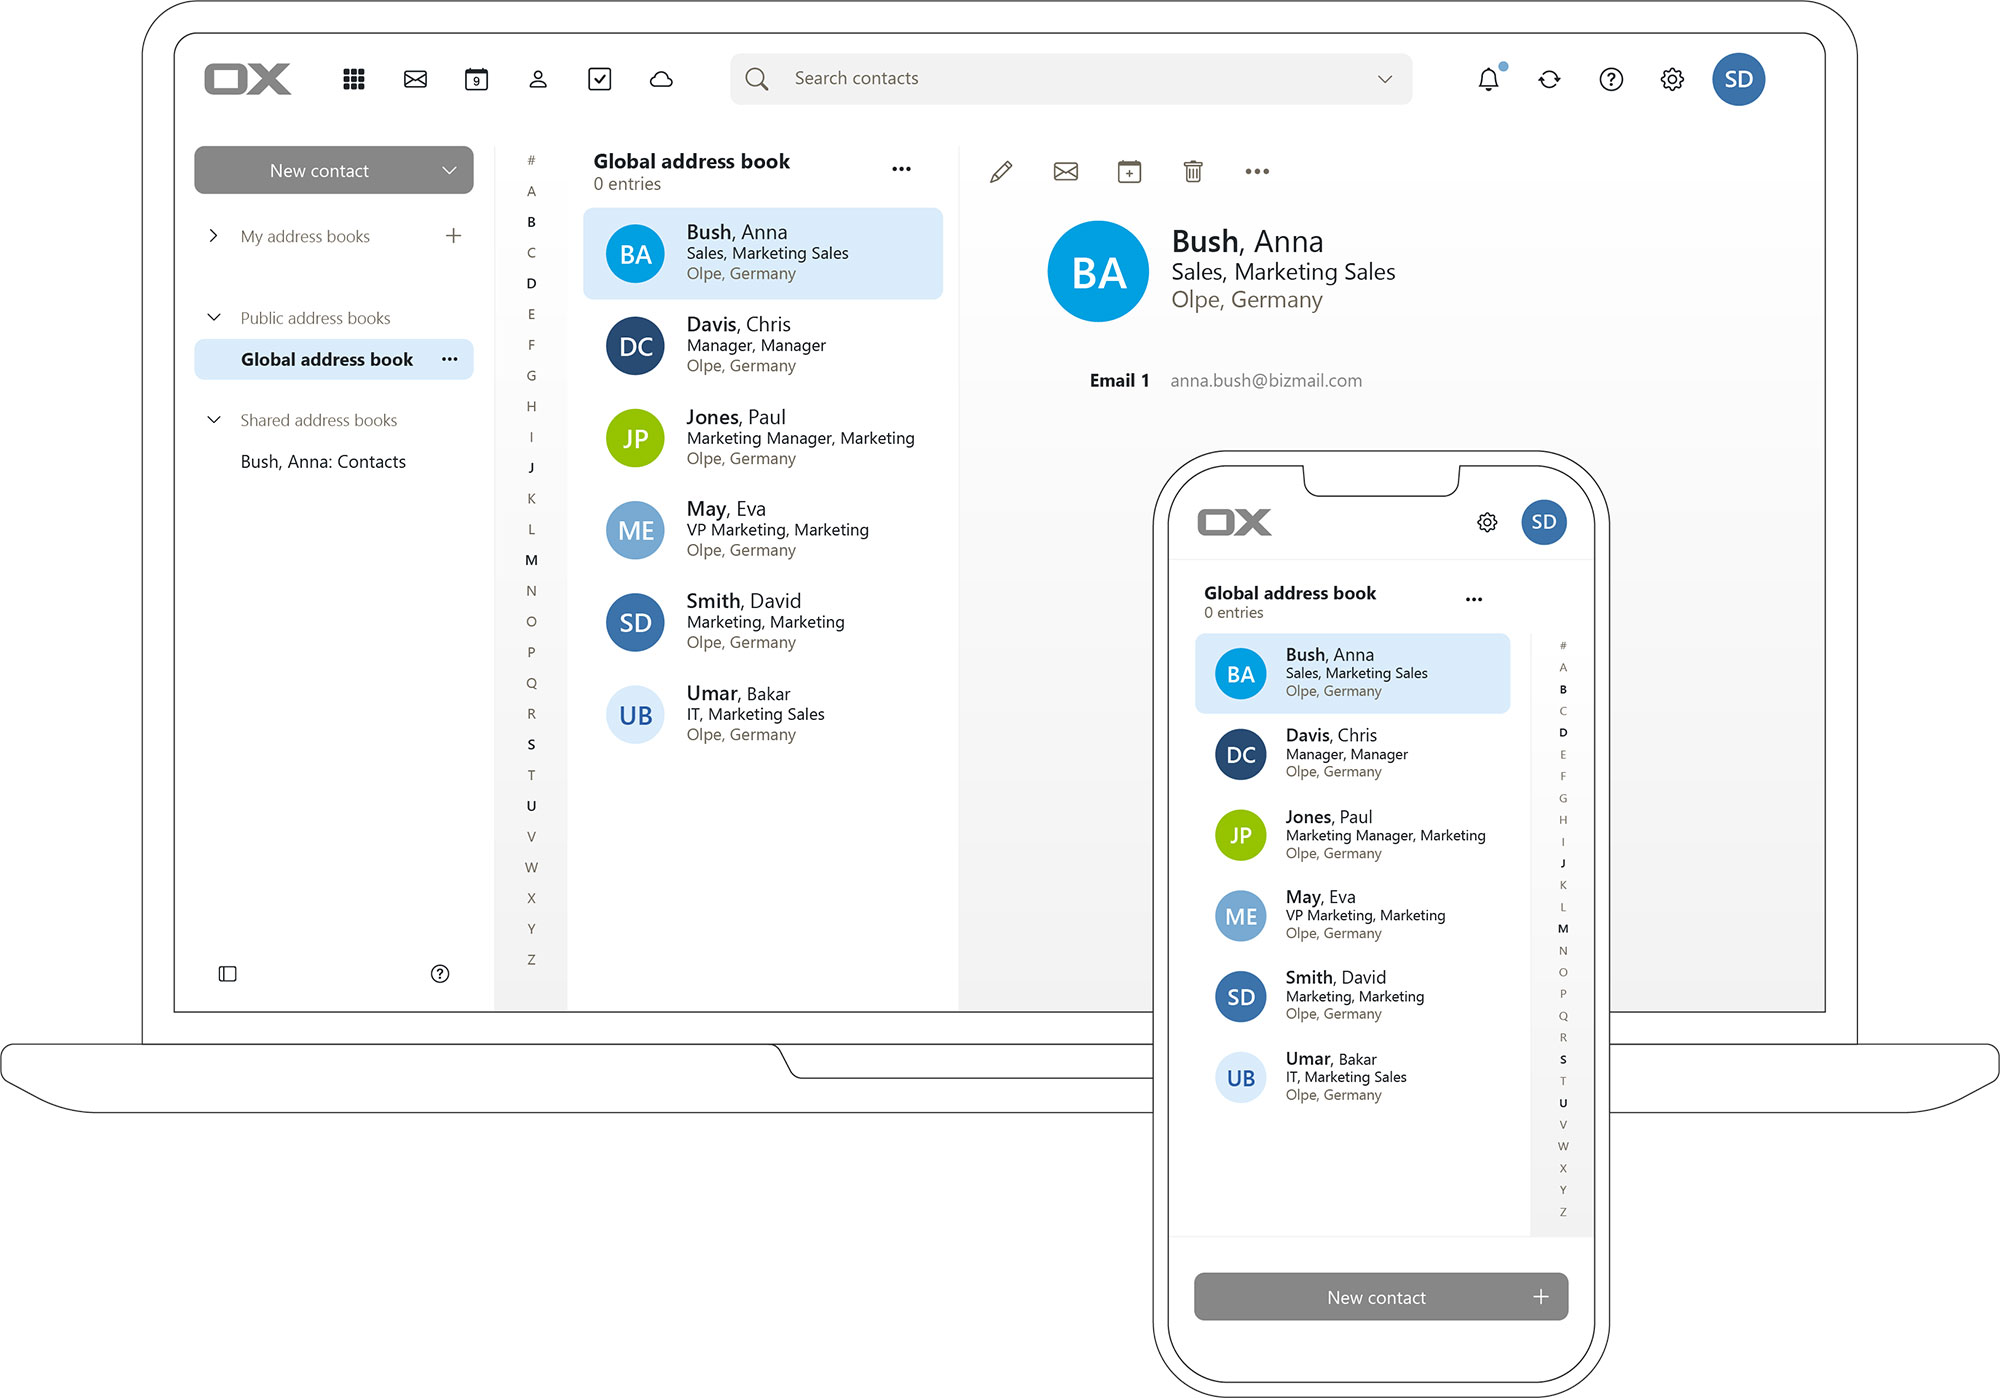This screenshot has height=1398, width=2000.
Task: Click anna.bush@bizmail.com email link
Action: tap(1266, 381)
